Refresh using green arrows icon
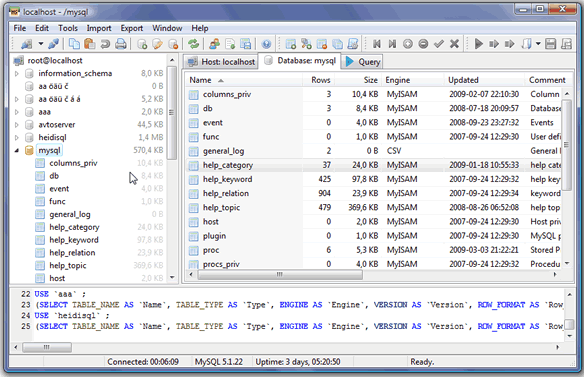 [193, 44]
